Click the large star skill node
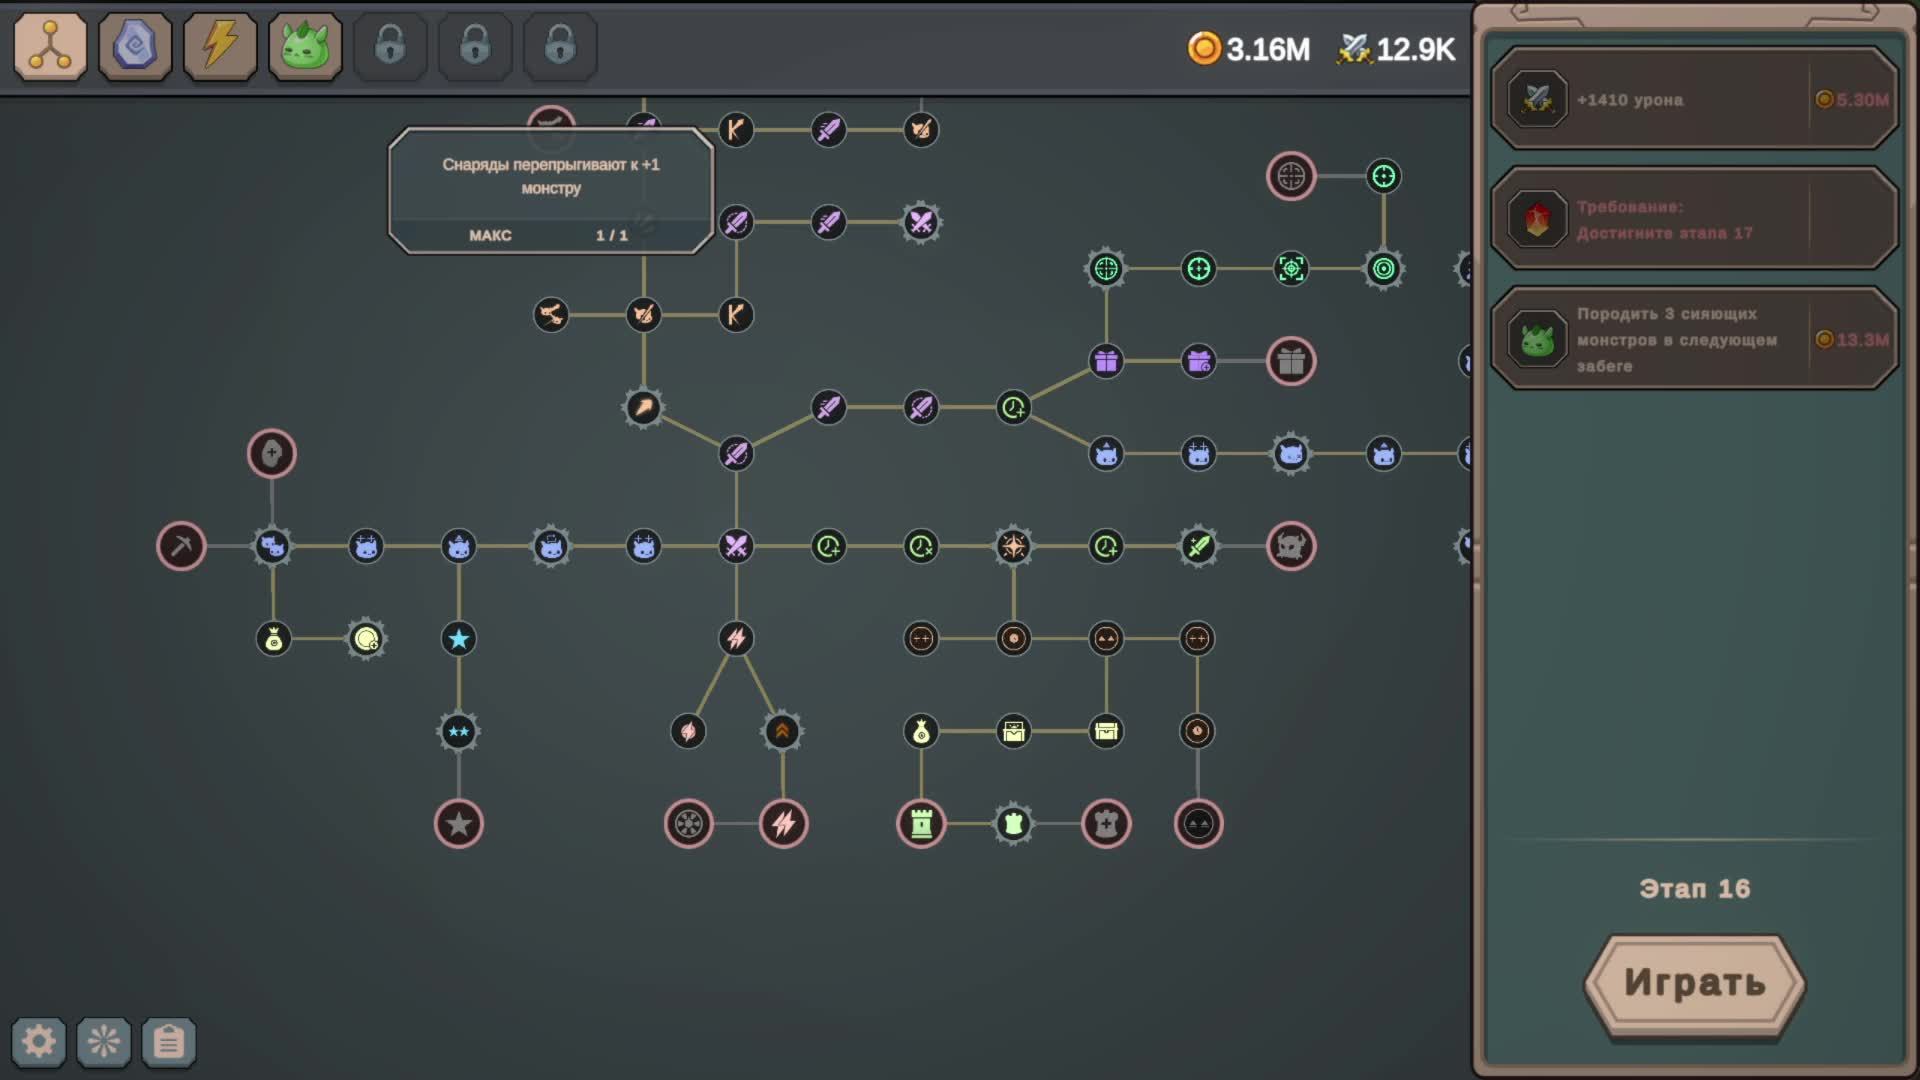1920x1080 pixels. click(x=459, y=824)
